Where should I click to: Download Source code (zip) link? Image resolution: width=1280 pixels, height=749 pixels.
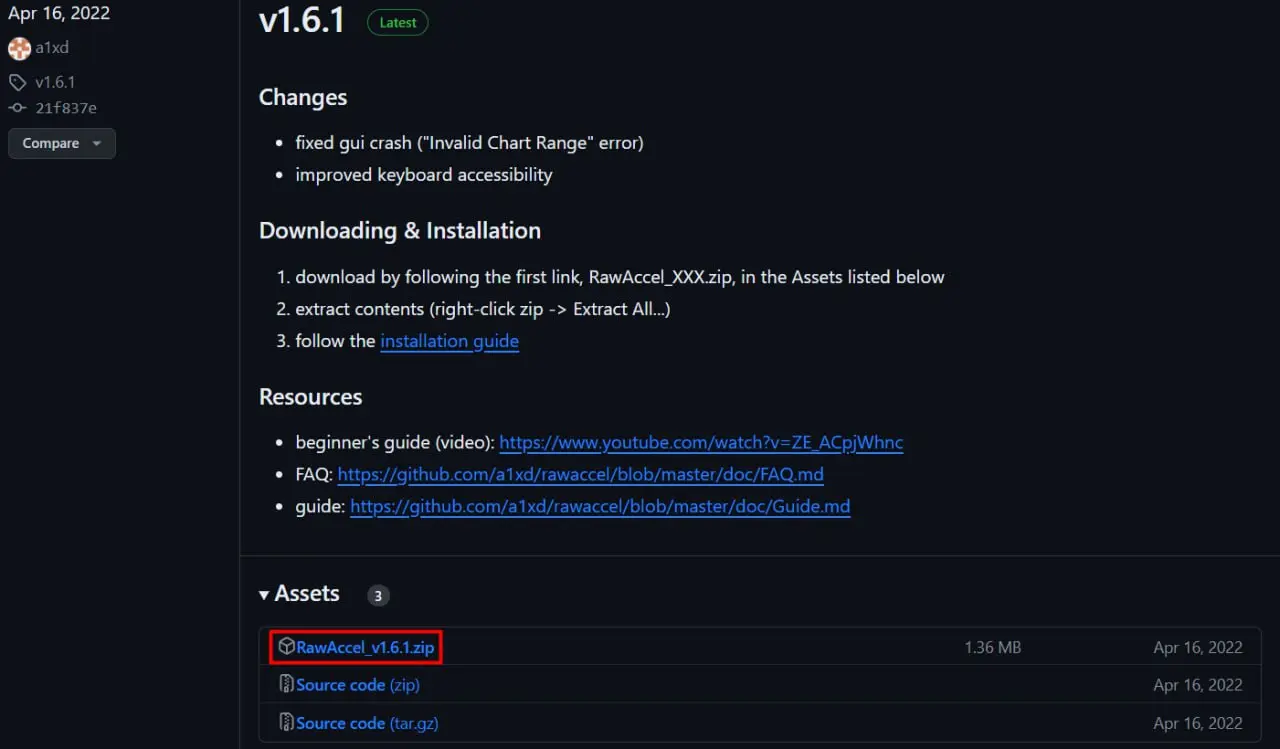tap(358, 685)
